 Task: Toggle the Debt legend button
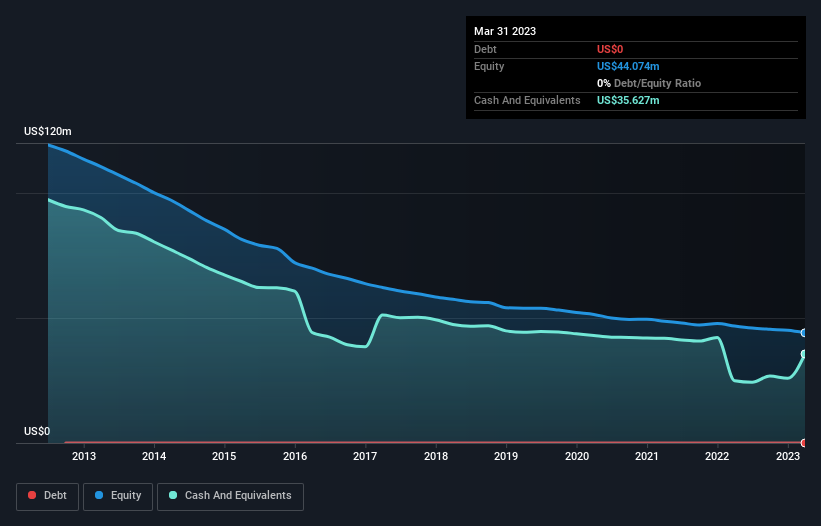(47, 496)
